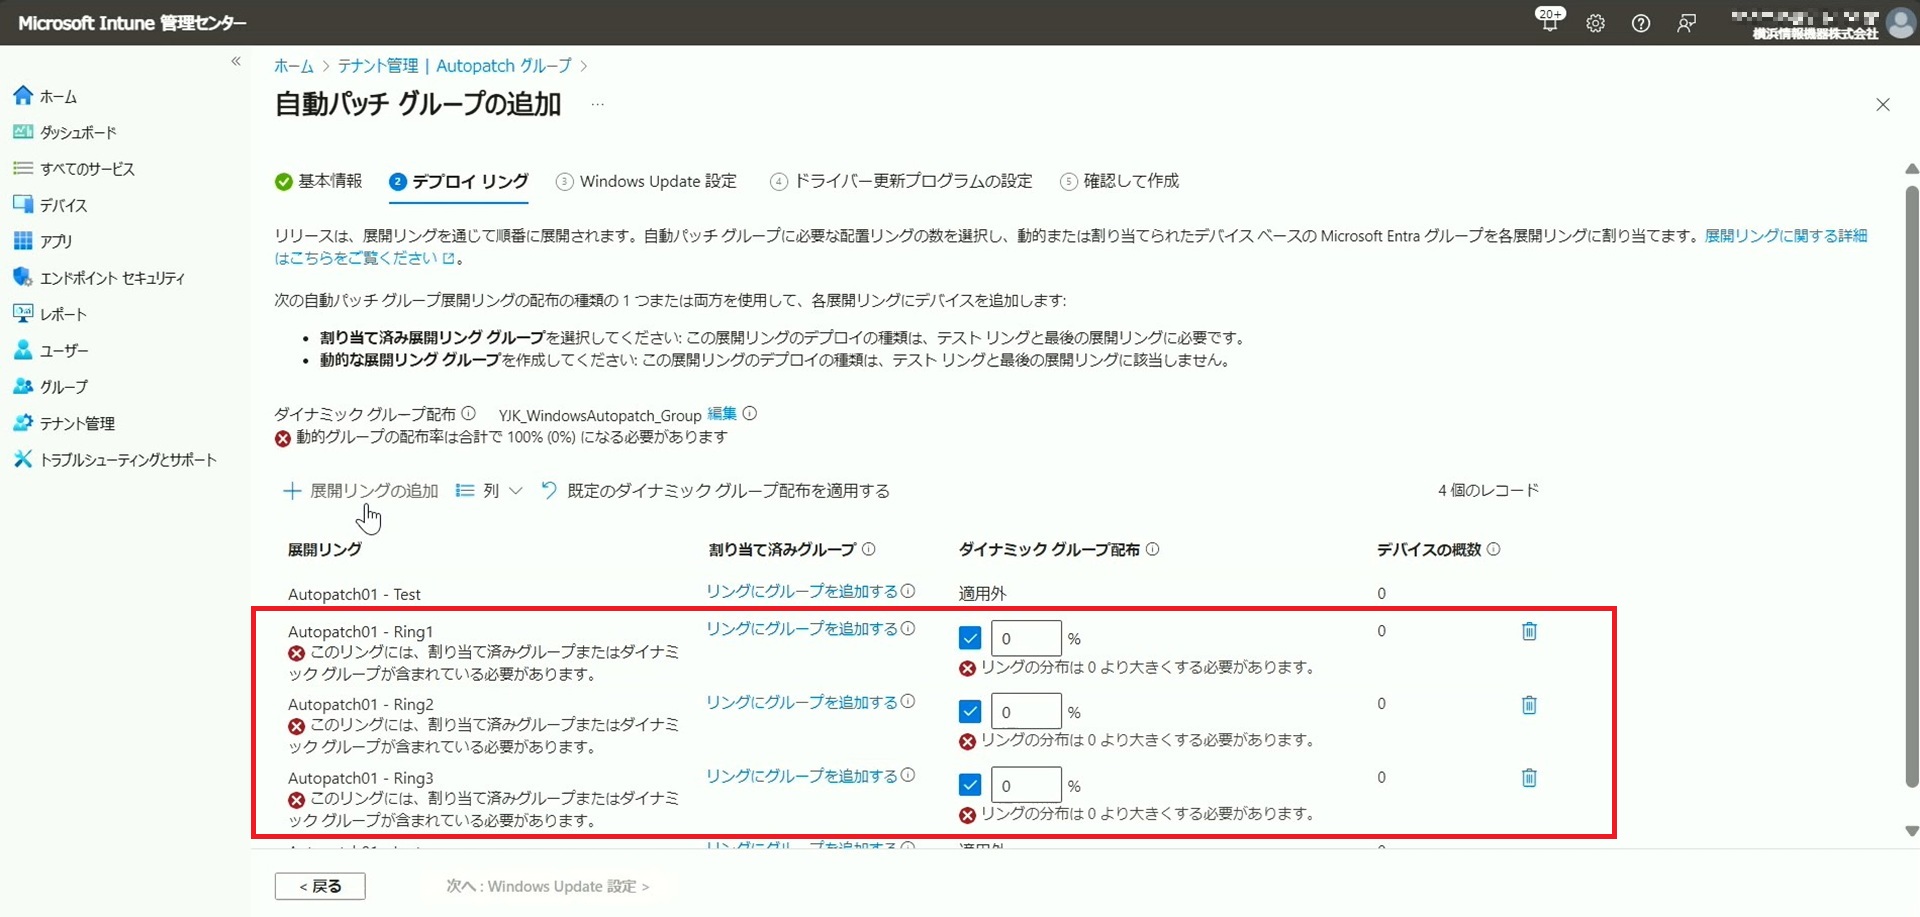The image size is (1920, 917).
Task: Click リングにグループを追加する for Ring2
Action: point(802,703)
